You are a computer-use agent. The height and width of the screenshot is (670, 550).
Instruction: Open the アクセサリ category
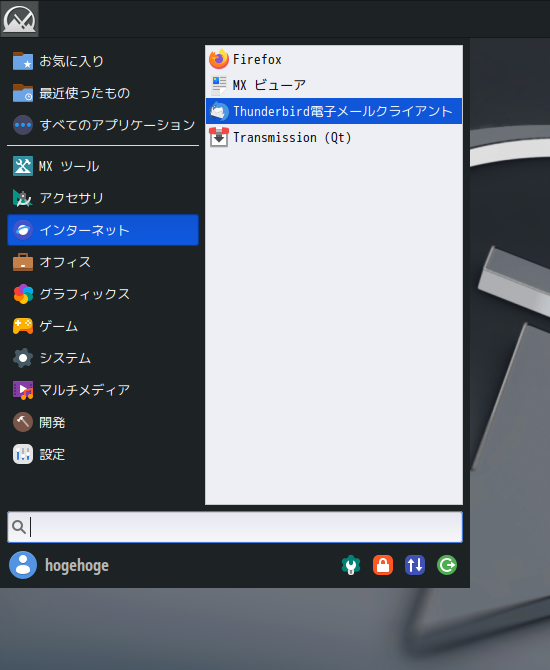click(x=103, y=198)
